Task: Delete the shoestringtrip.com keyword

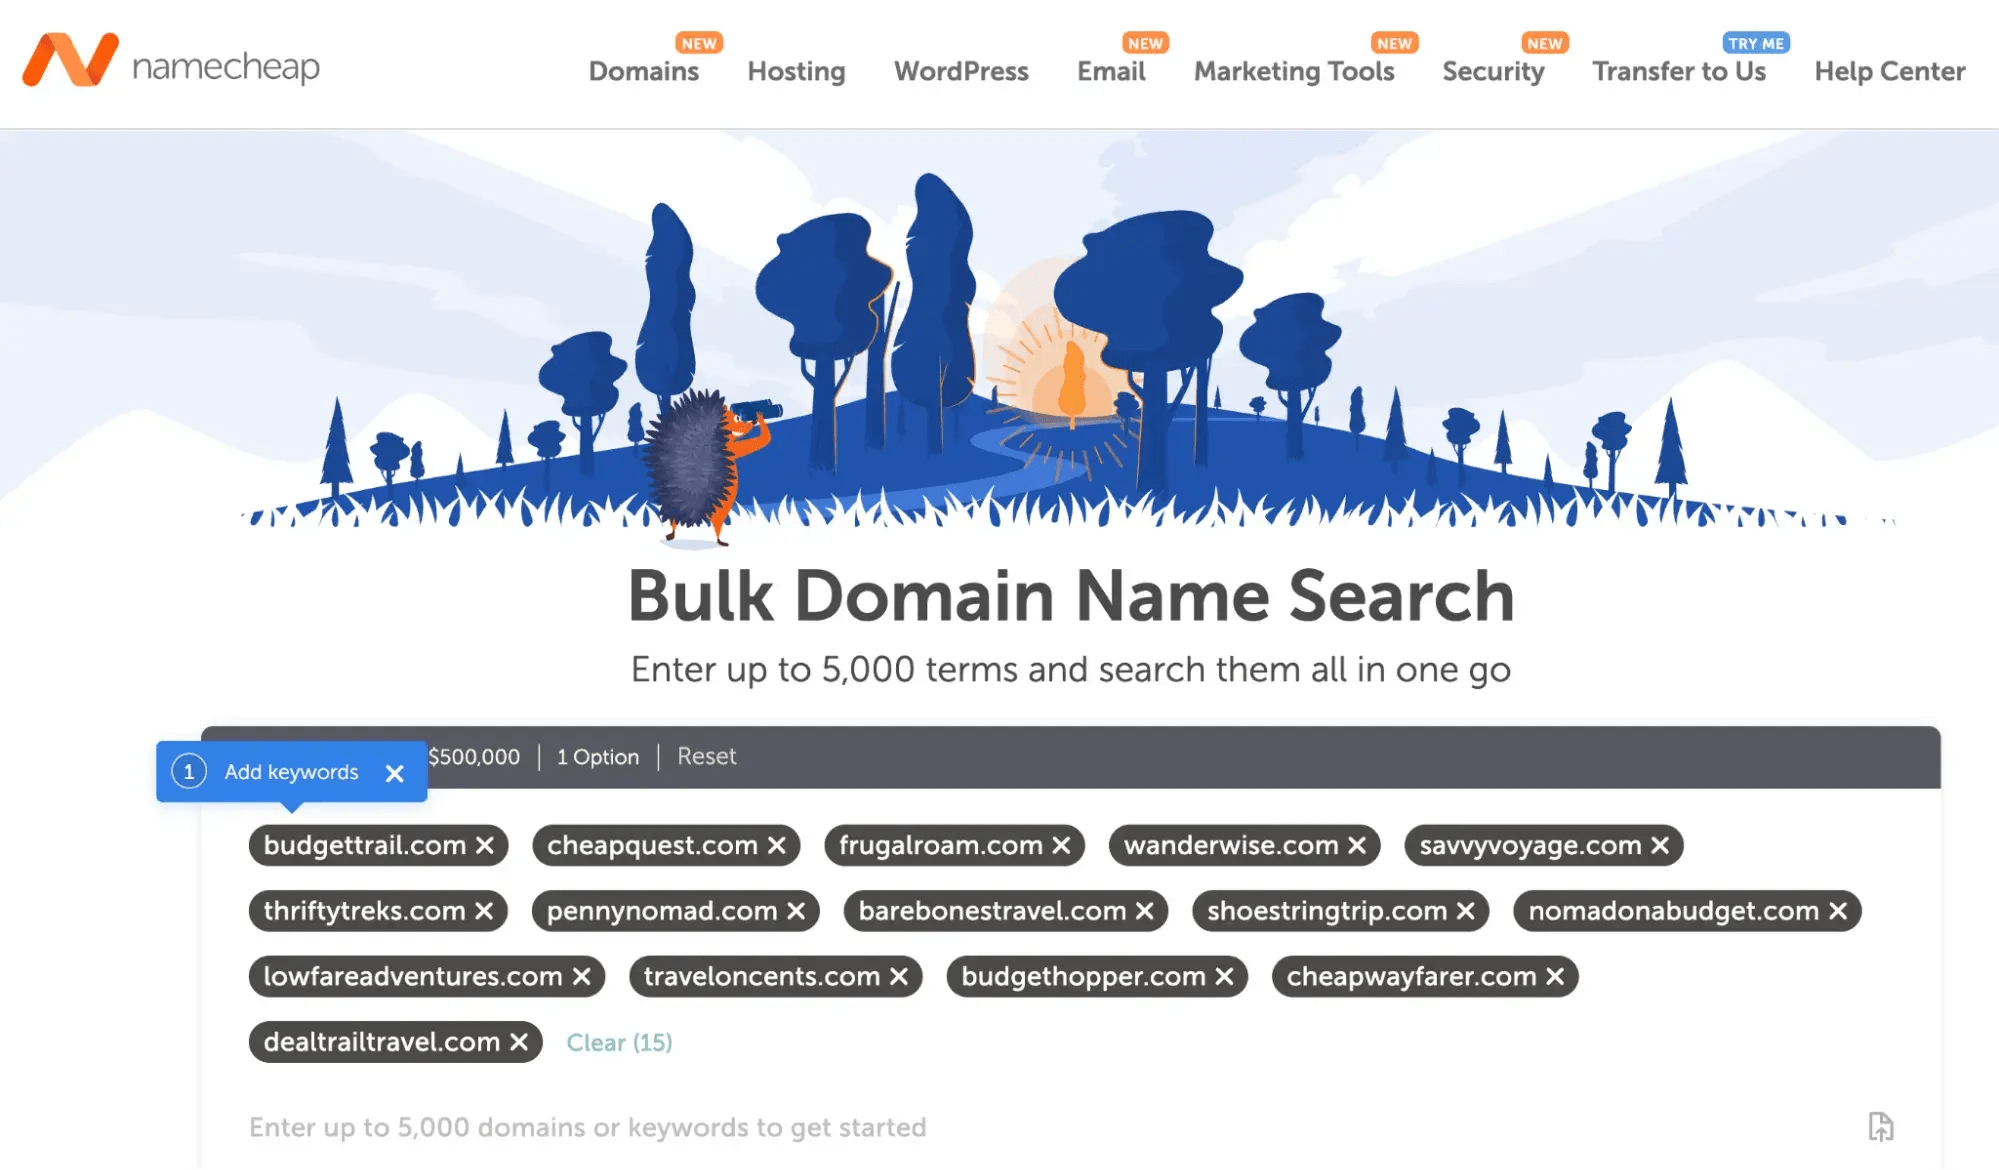Action: point(1465,911)
